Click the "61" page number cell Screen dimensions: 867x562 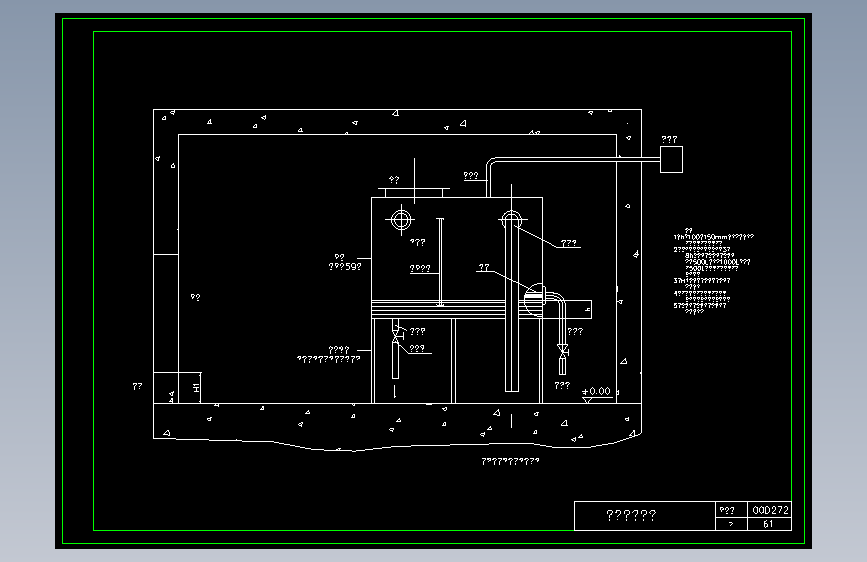770,524
